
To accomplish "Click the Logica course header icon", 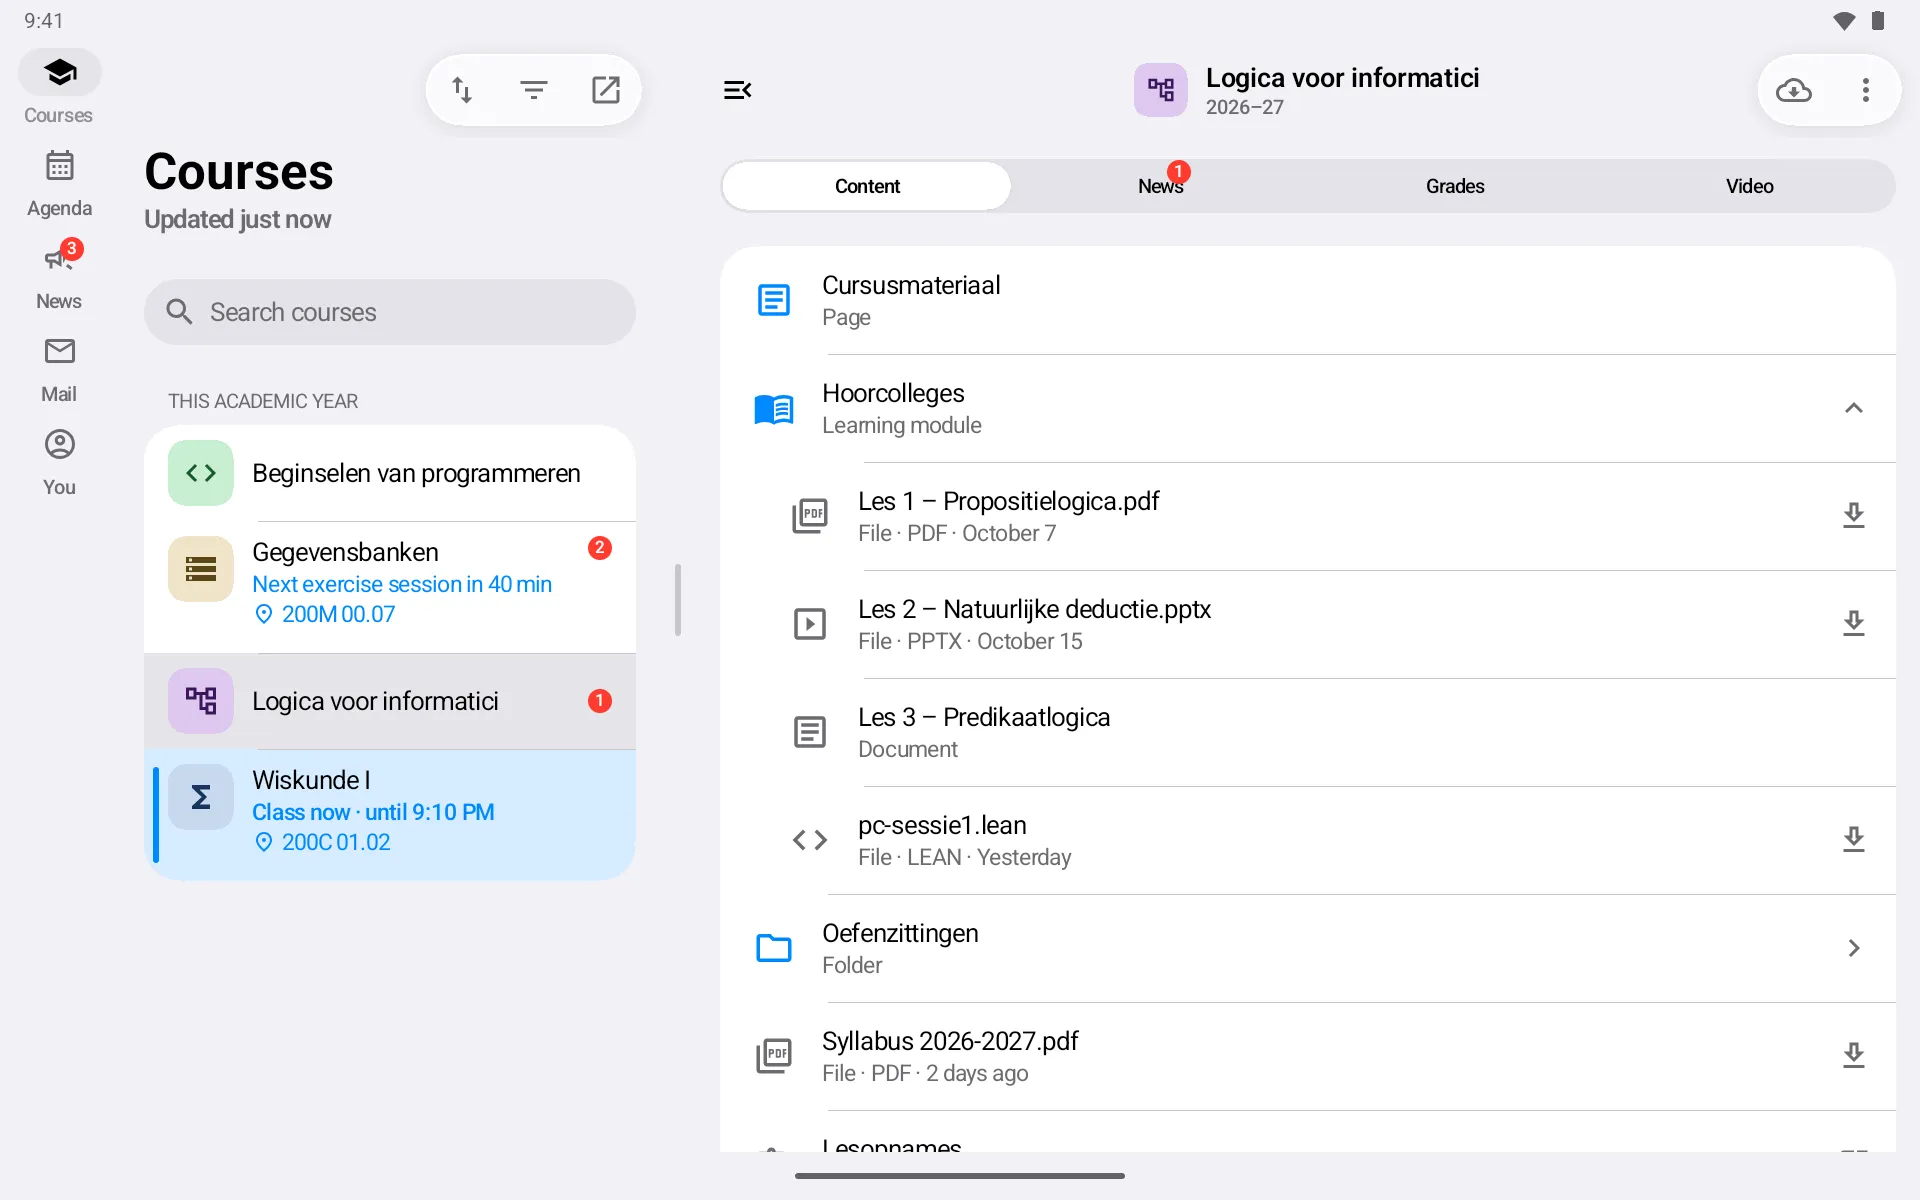I will click(1161, 90).
